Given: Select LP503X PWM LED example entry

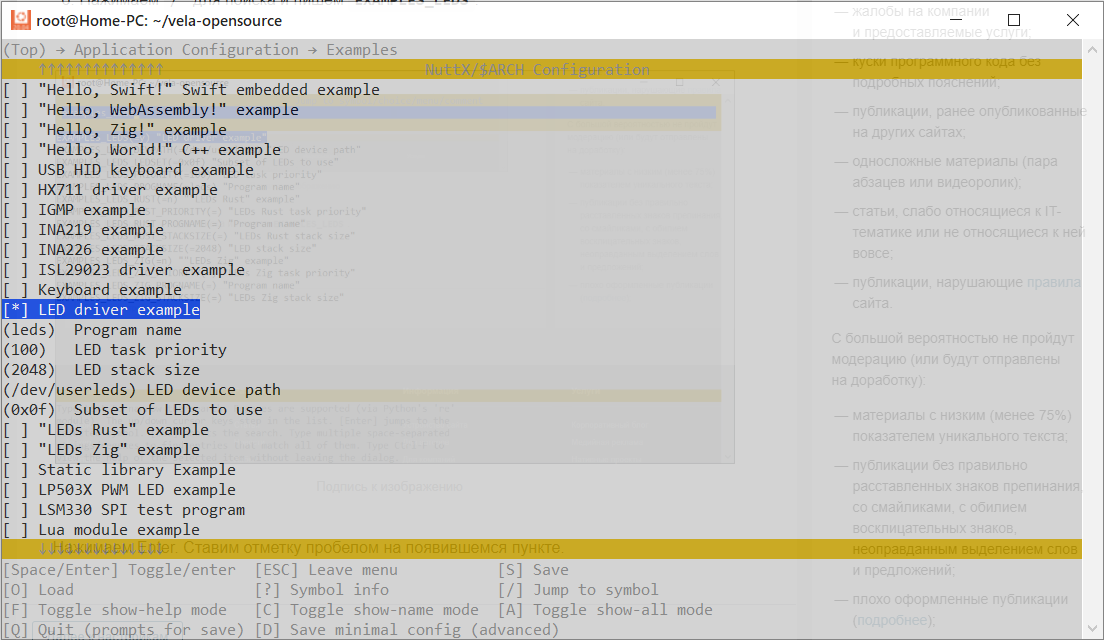Looking at the screenshot, I should tap(119, 490).
